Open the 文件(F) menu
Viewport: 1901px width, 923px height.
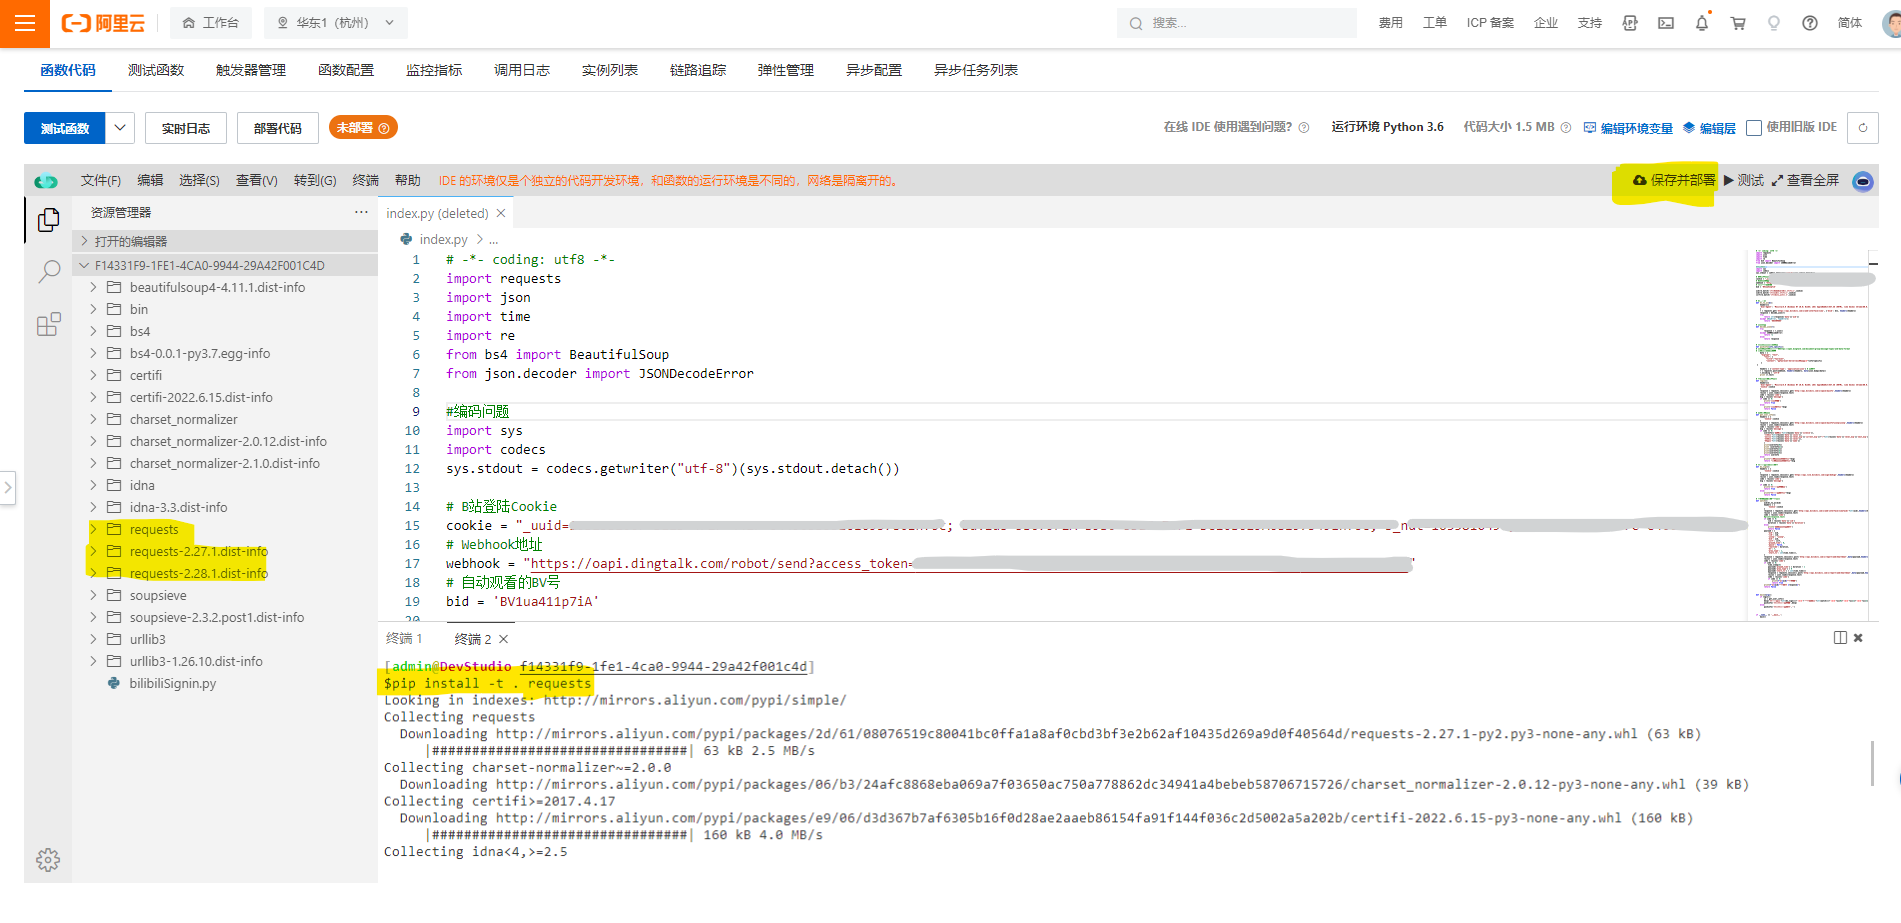101,180
